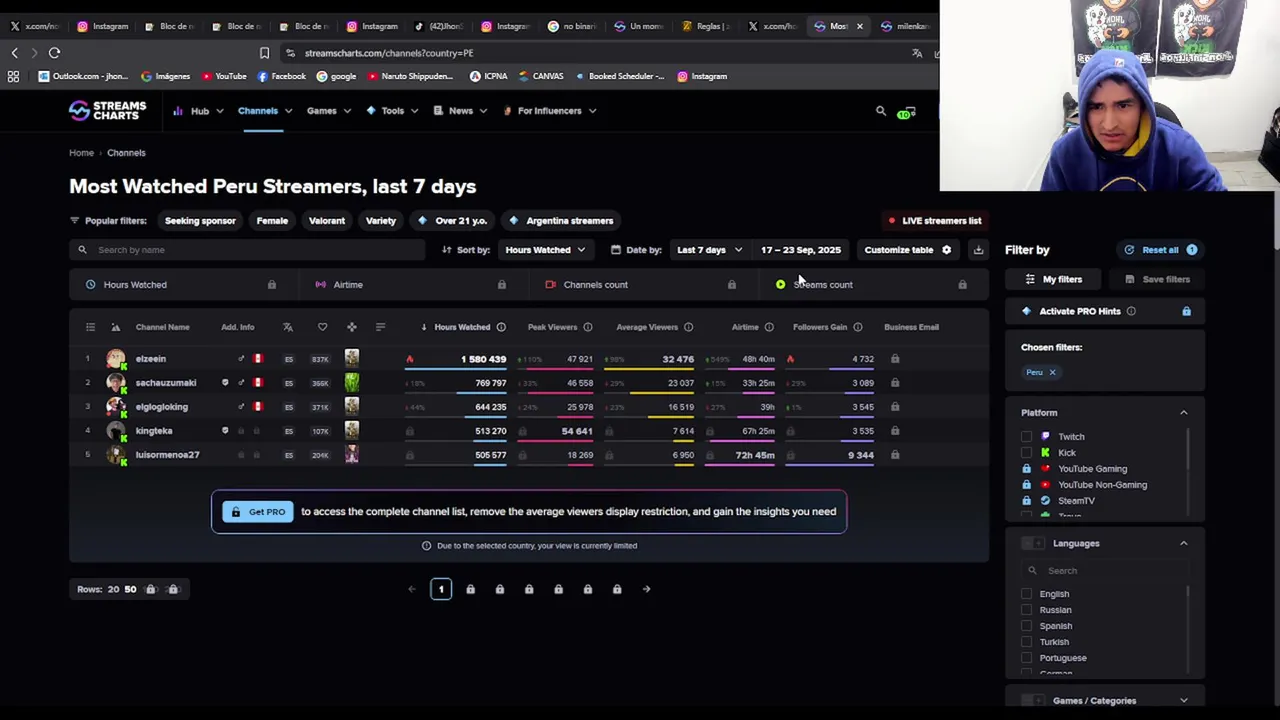This screenshot has width=1280, height=720.
Task: Check the Spanish language checkbox
Action: pos(1026,626)
